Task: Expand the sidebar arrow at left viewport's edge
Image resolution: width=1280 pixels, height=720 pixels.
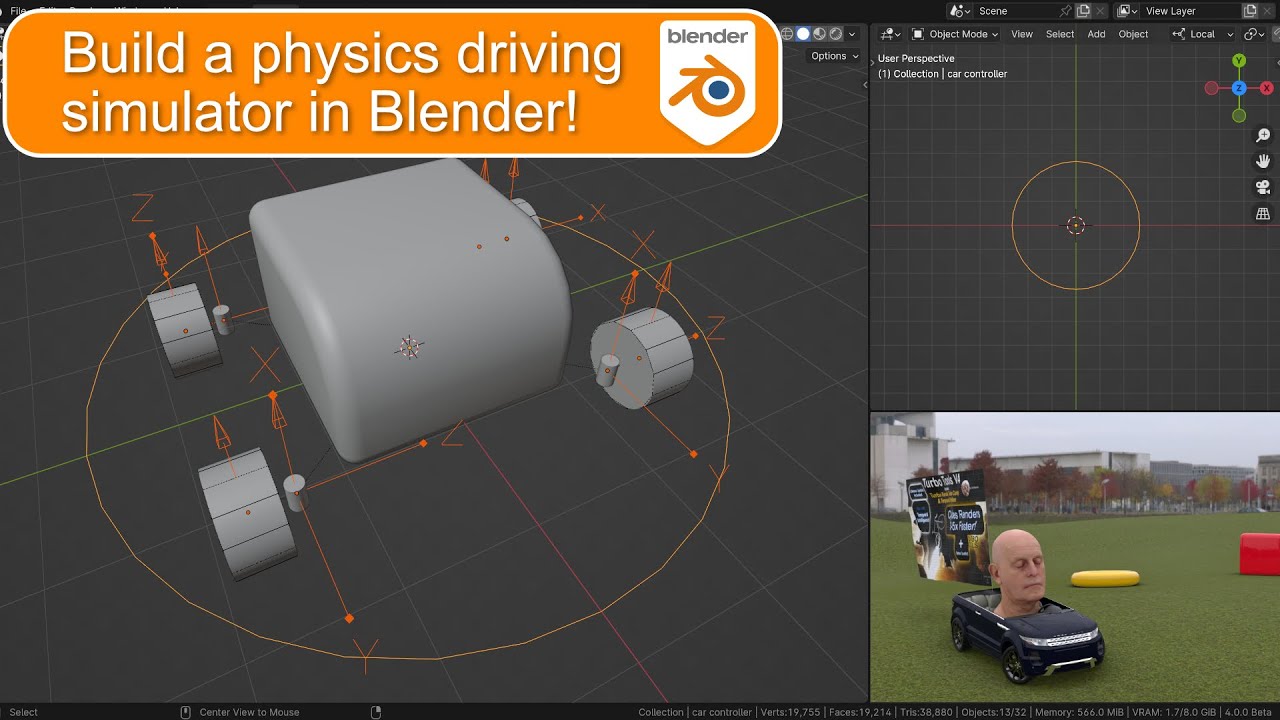Action: click(x=865, y=84)
